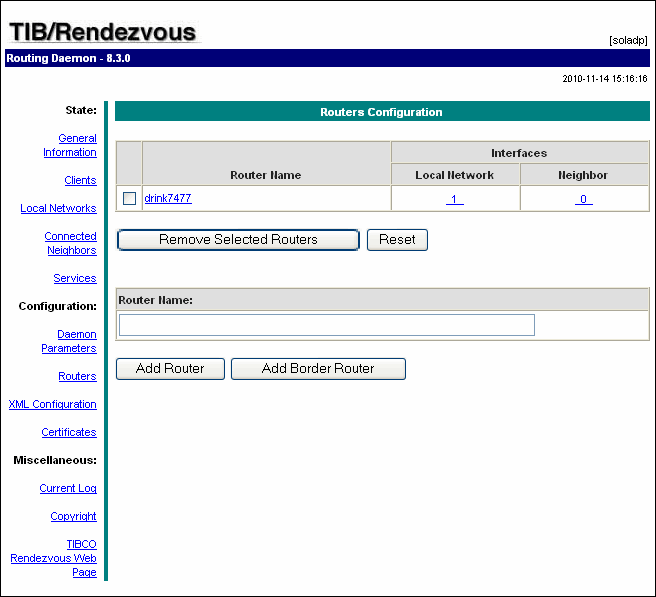Open General Information in sidebar
The image size is (656, 597).
click(x=70, y=145)
